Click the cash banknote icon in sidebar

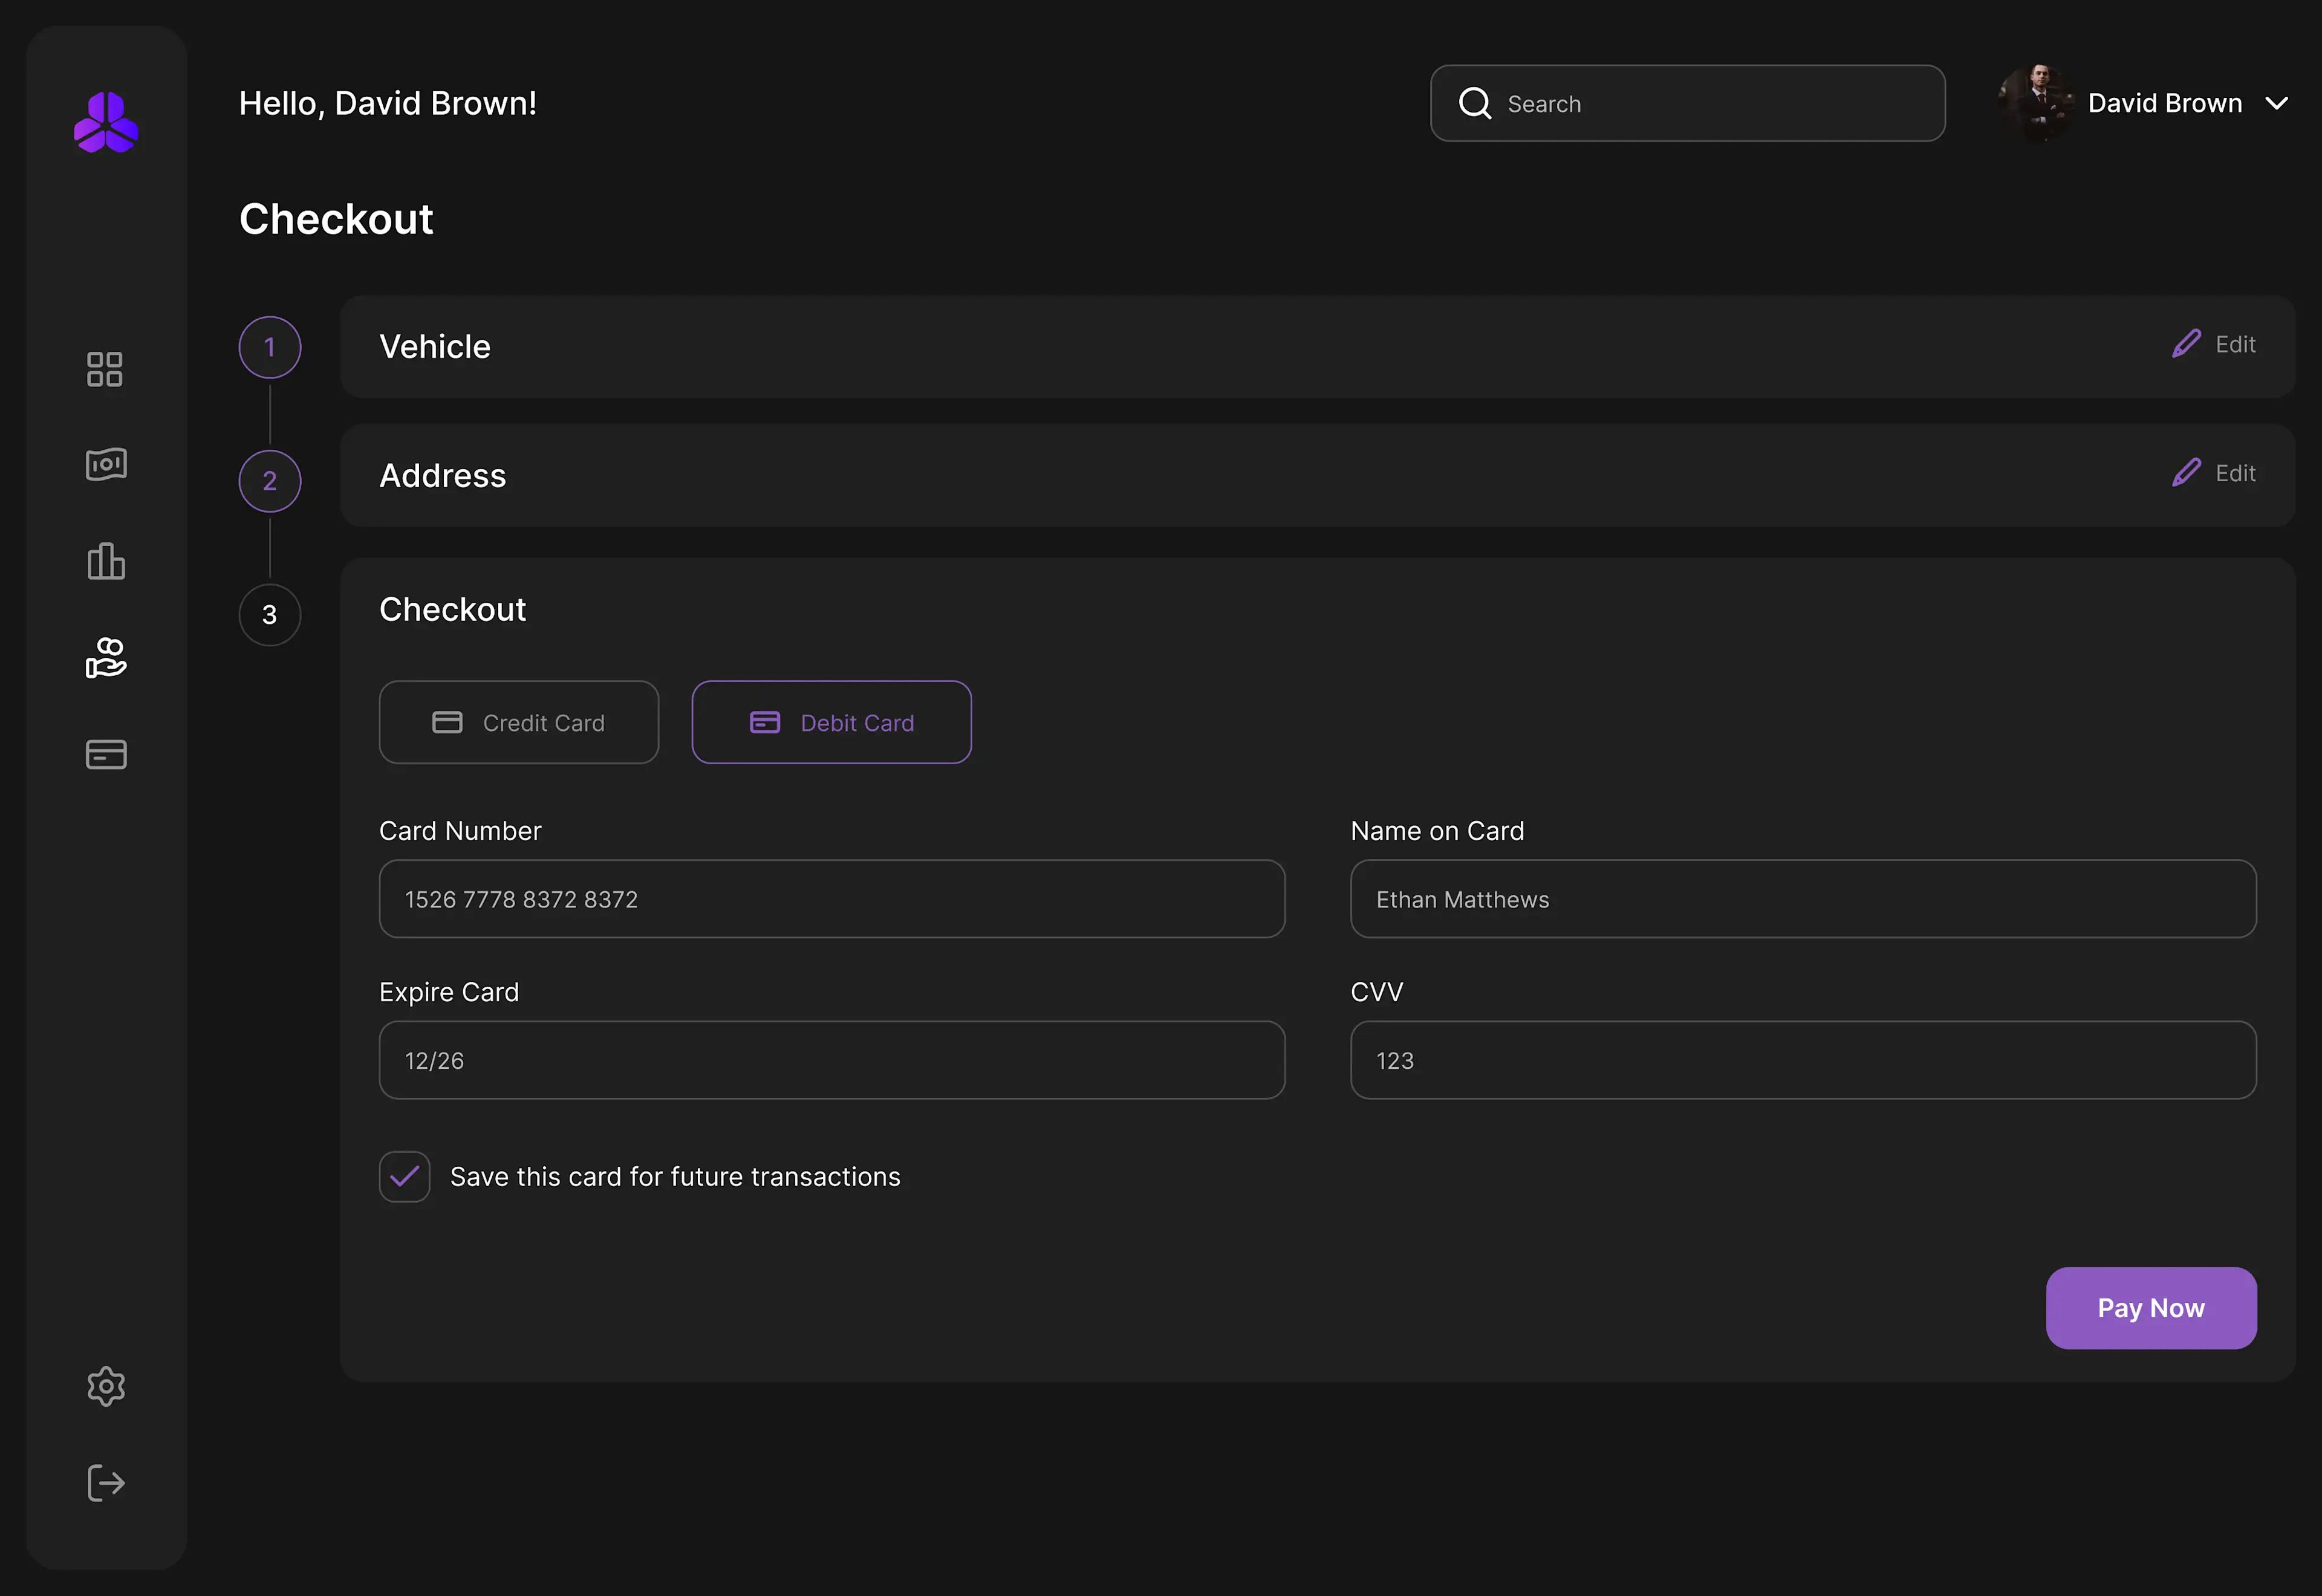click(106, 464)
